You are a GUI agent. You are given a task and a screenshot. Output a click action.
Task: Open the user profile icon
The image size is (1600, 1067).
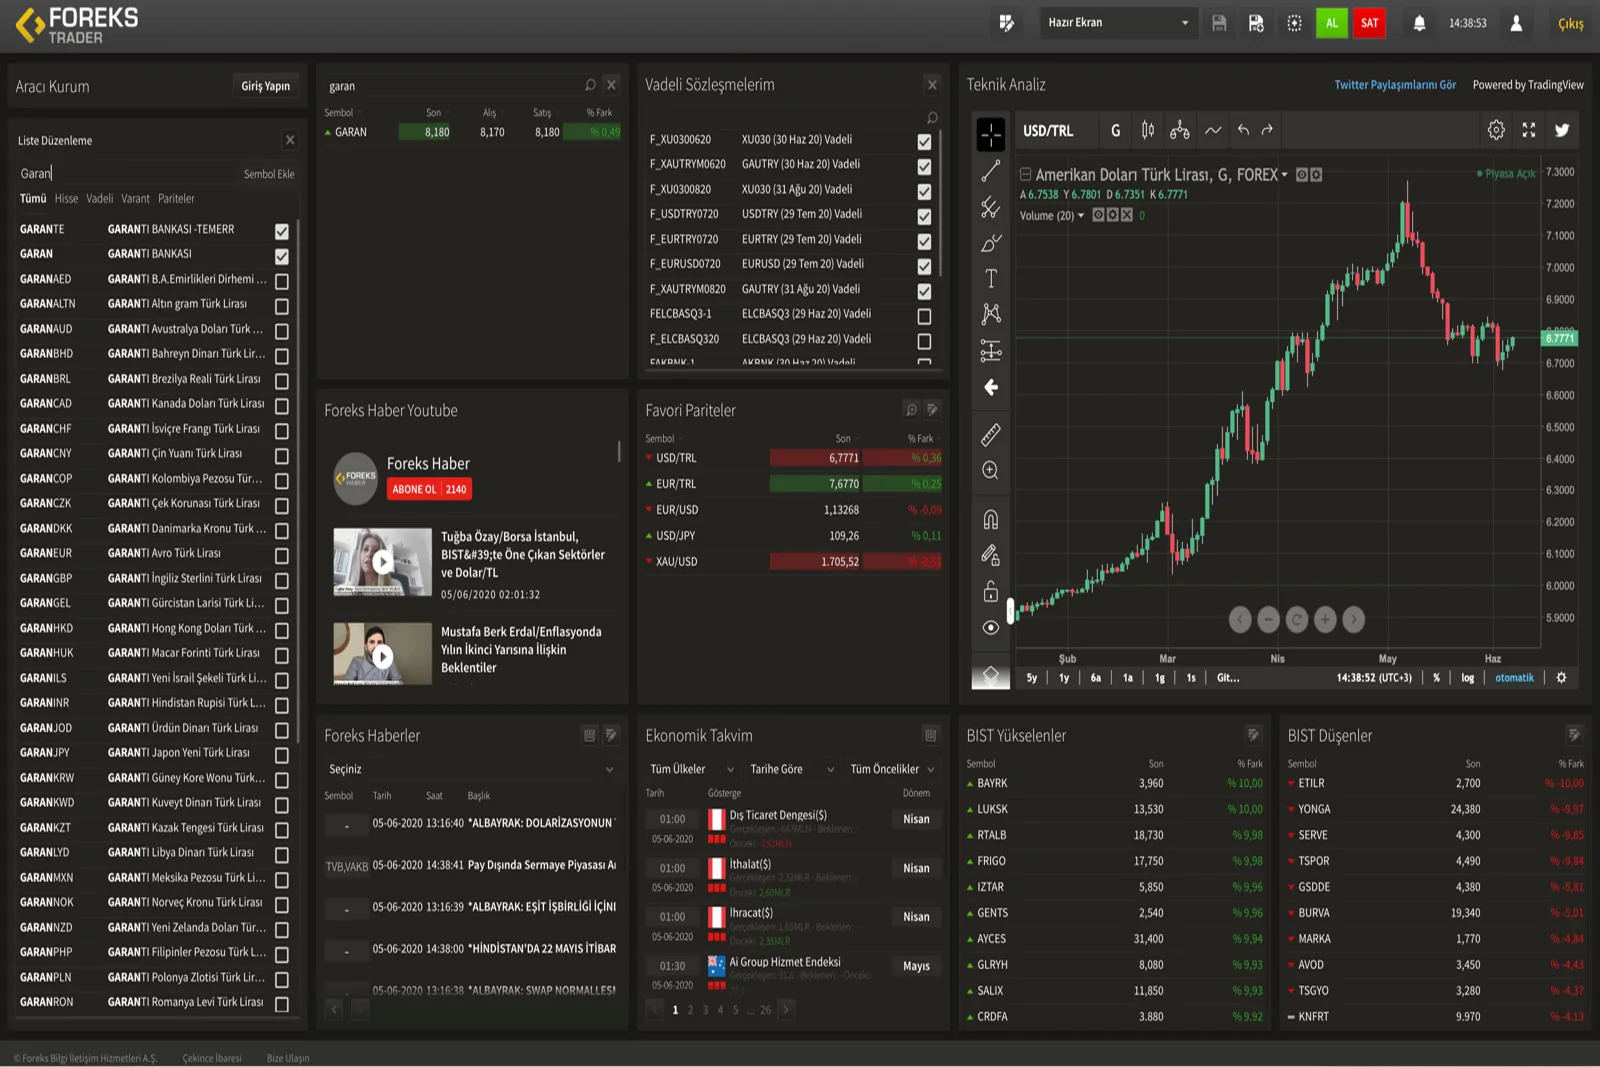tap(1516, 23)
